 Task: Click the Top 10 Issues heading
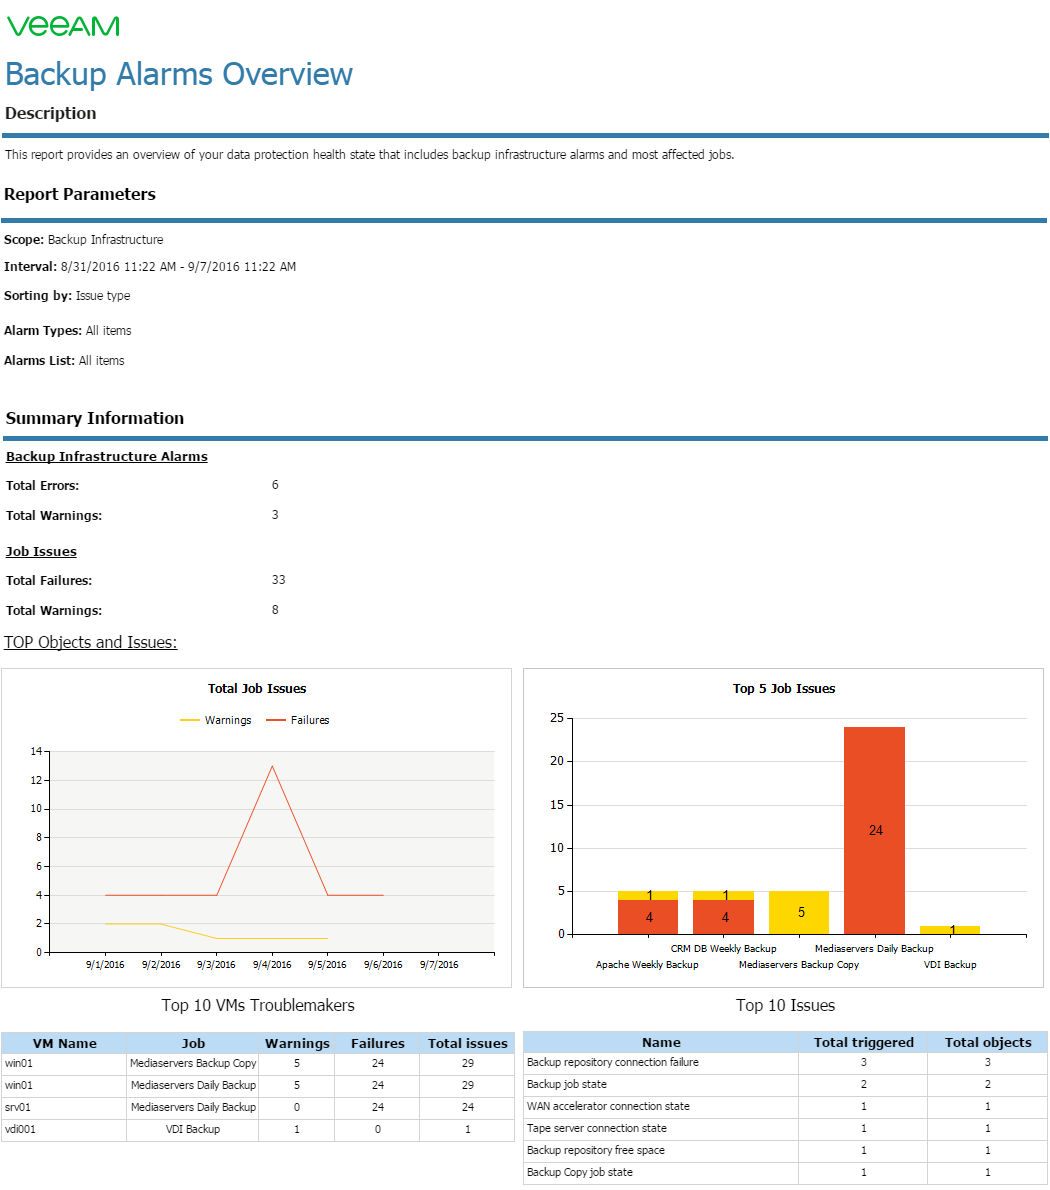tap(785, 1006)
